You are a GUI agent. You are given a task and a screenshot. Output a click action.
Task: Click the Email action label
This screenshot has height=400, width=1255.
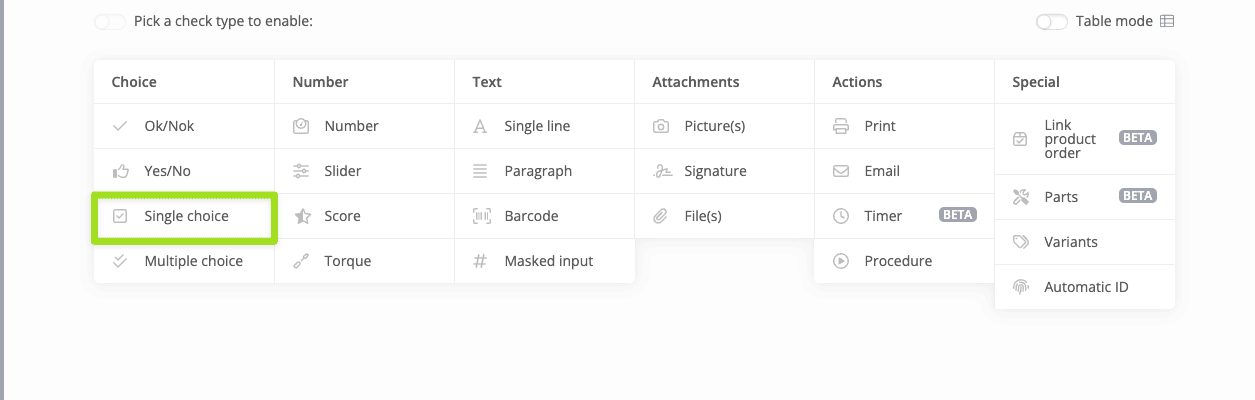click(882, 171)
